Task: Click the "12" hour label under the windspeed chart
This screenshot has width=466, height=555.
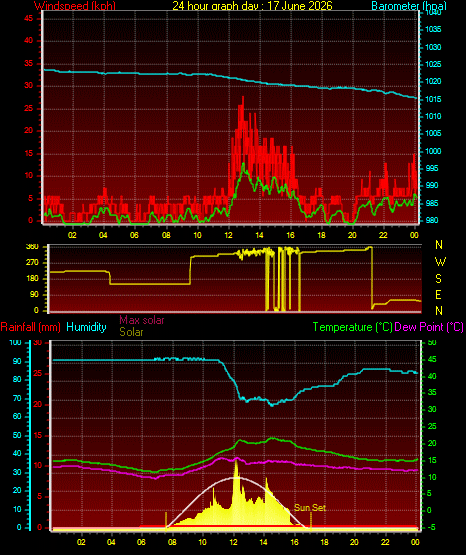Action: (229, 235)
